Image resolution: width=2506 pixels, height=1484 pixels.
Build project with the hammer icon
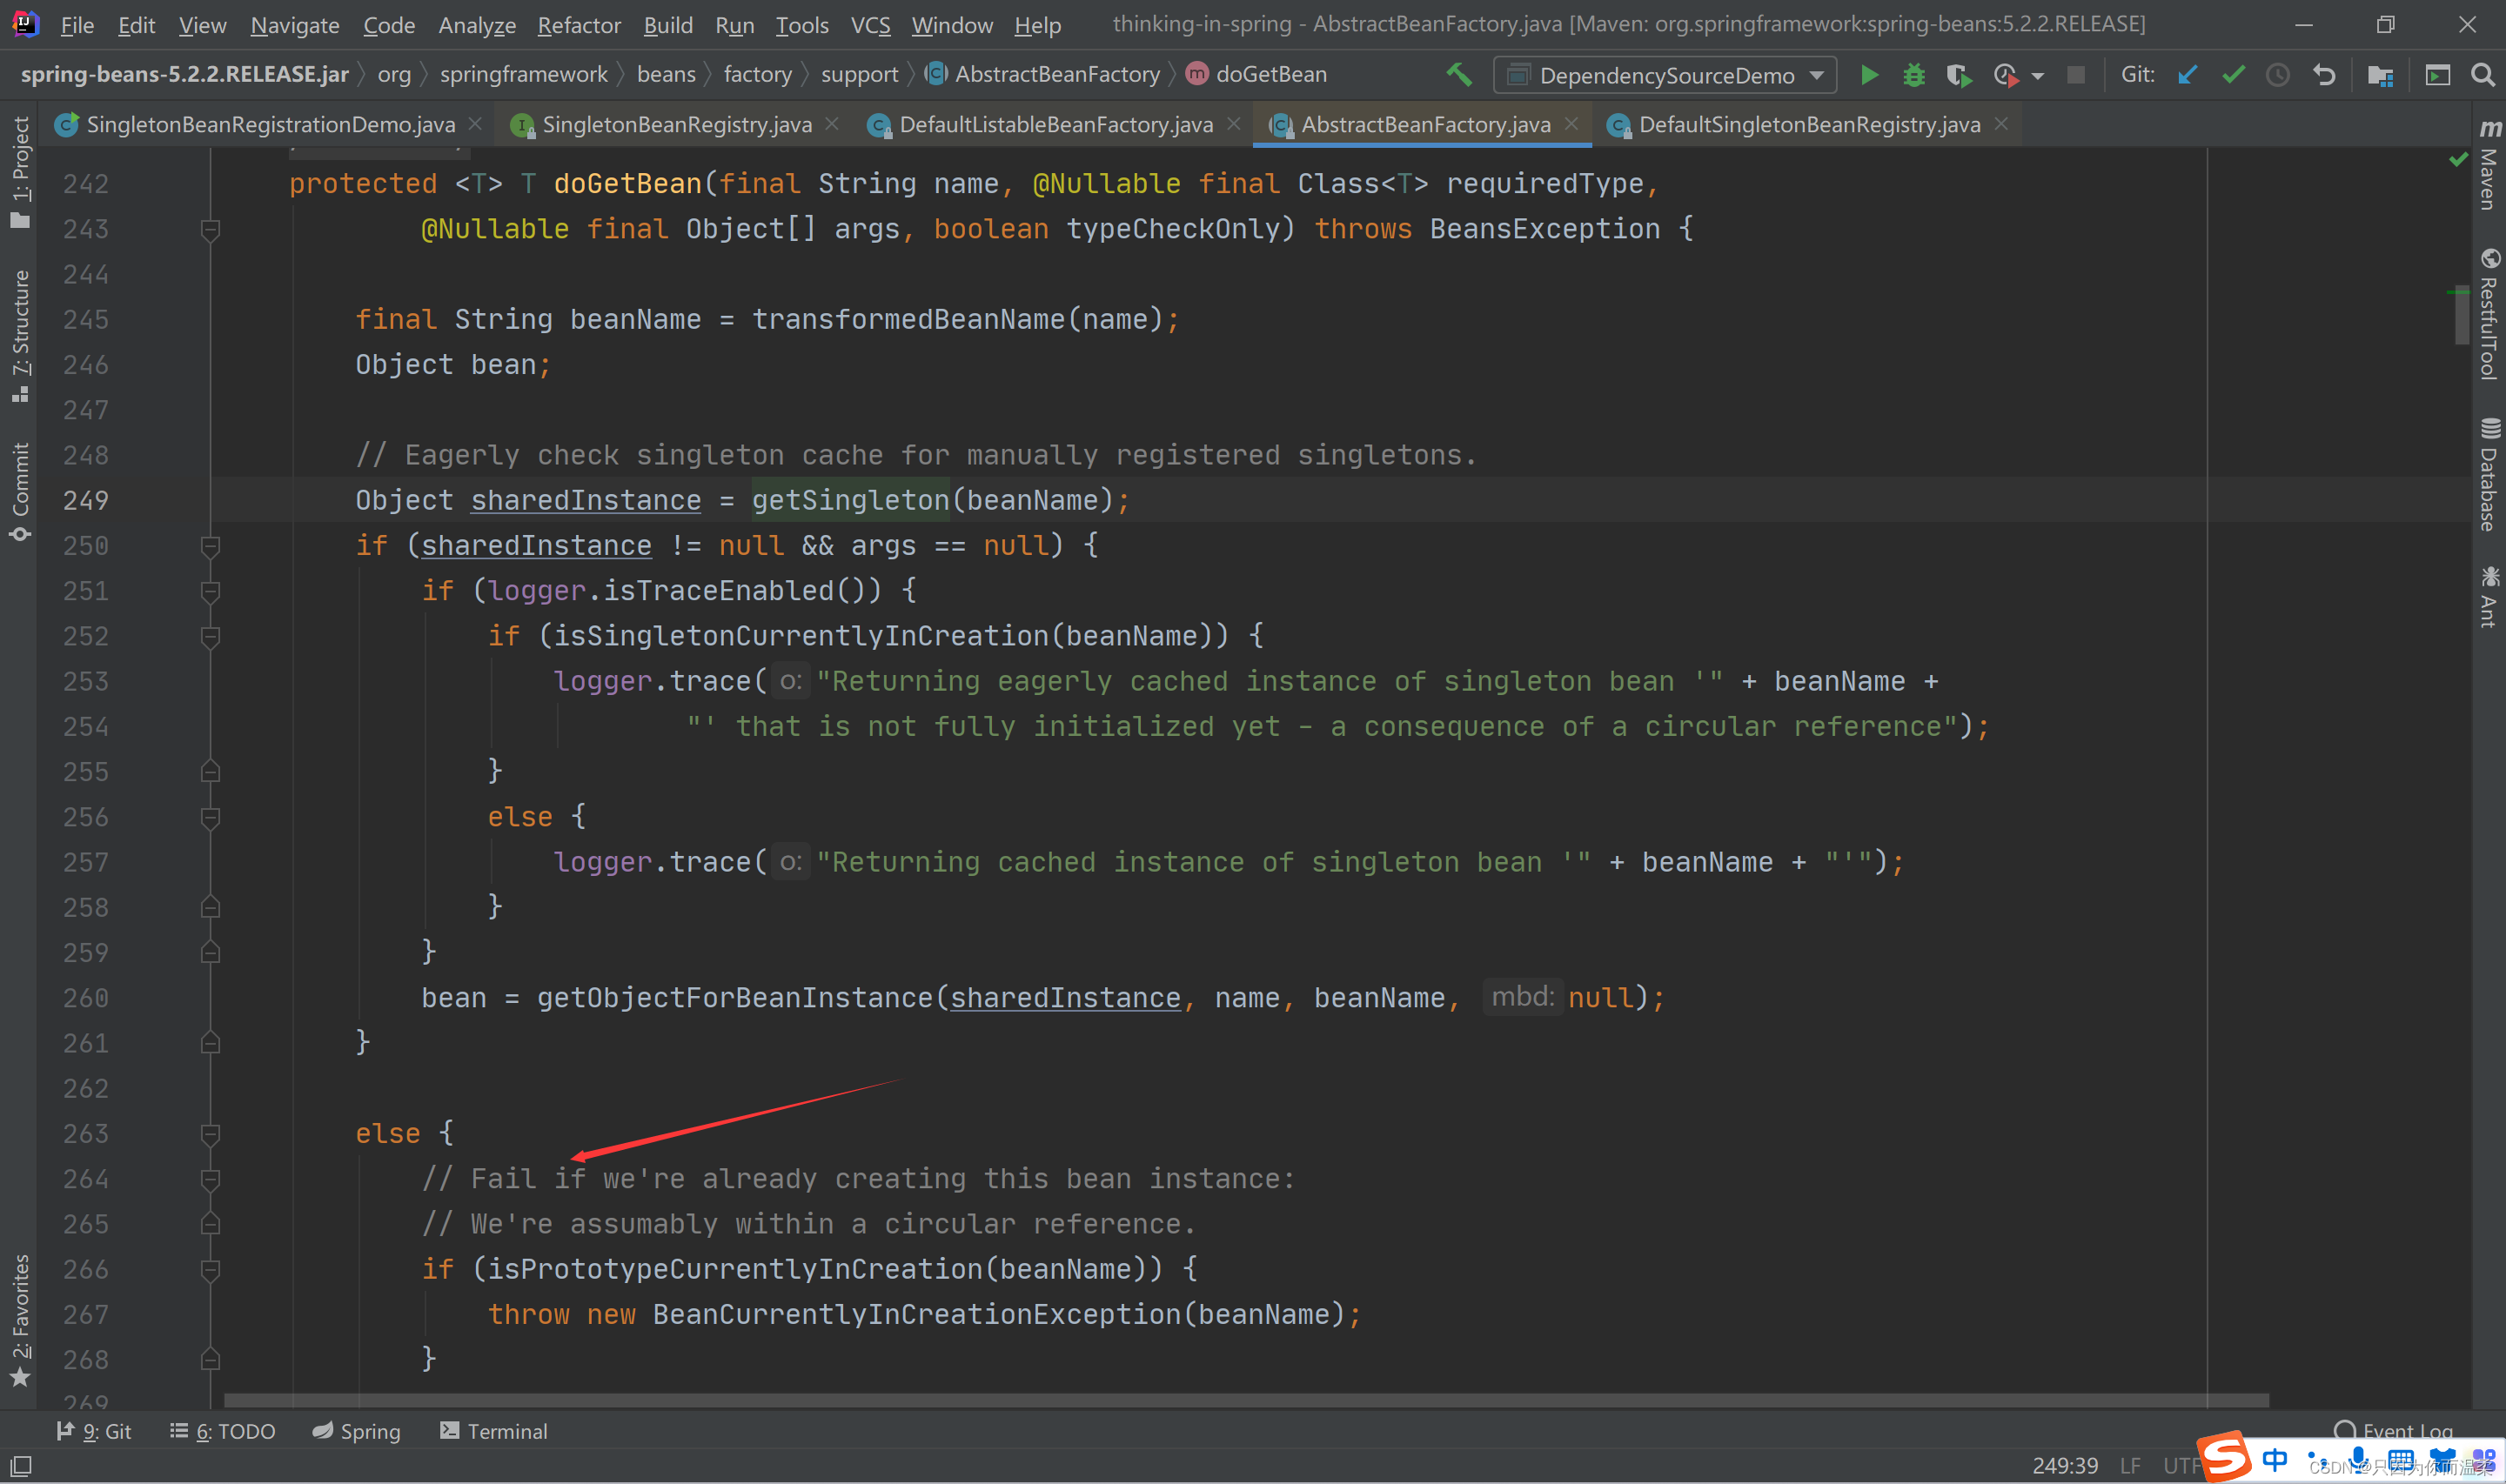tap(1459, 74)
